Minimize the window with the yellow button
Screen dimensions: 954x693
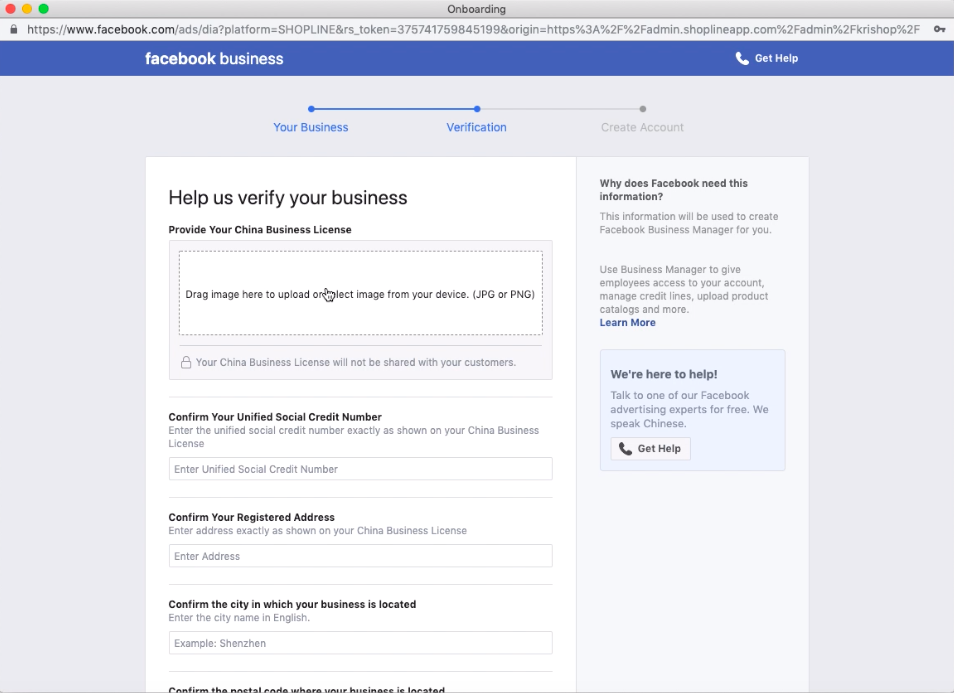click(x=27, y=9)
